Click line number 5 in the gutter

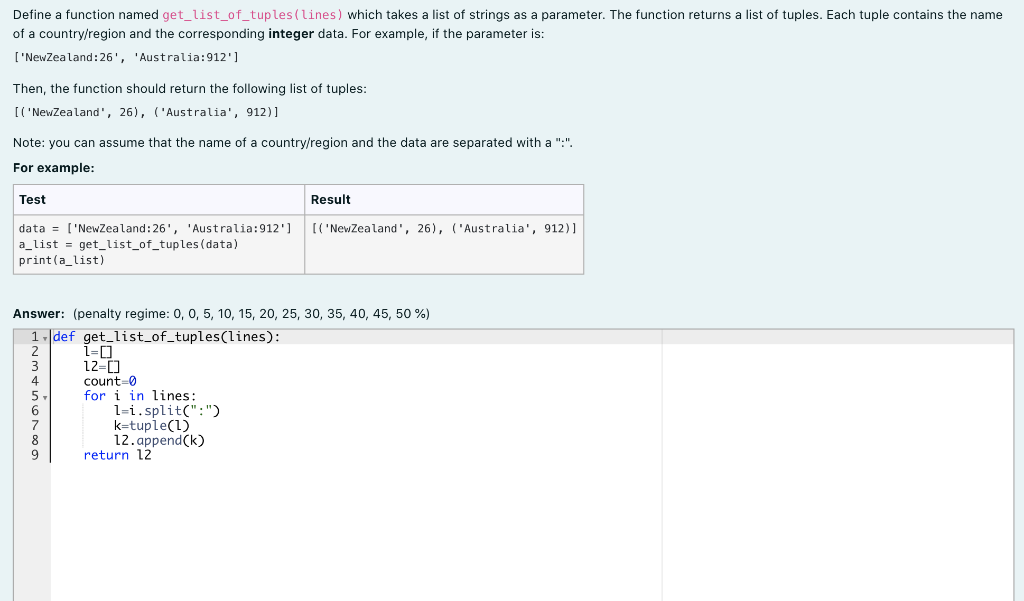click(35, 396)
